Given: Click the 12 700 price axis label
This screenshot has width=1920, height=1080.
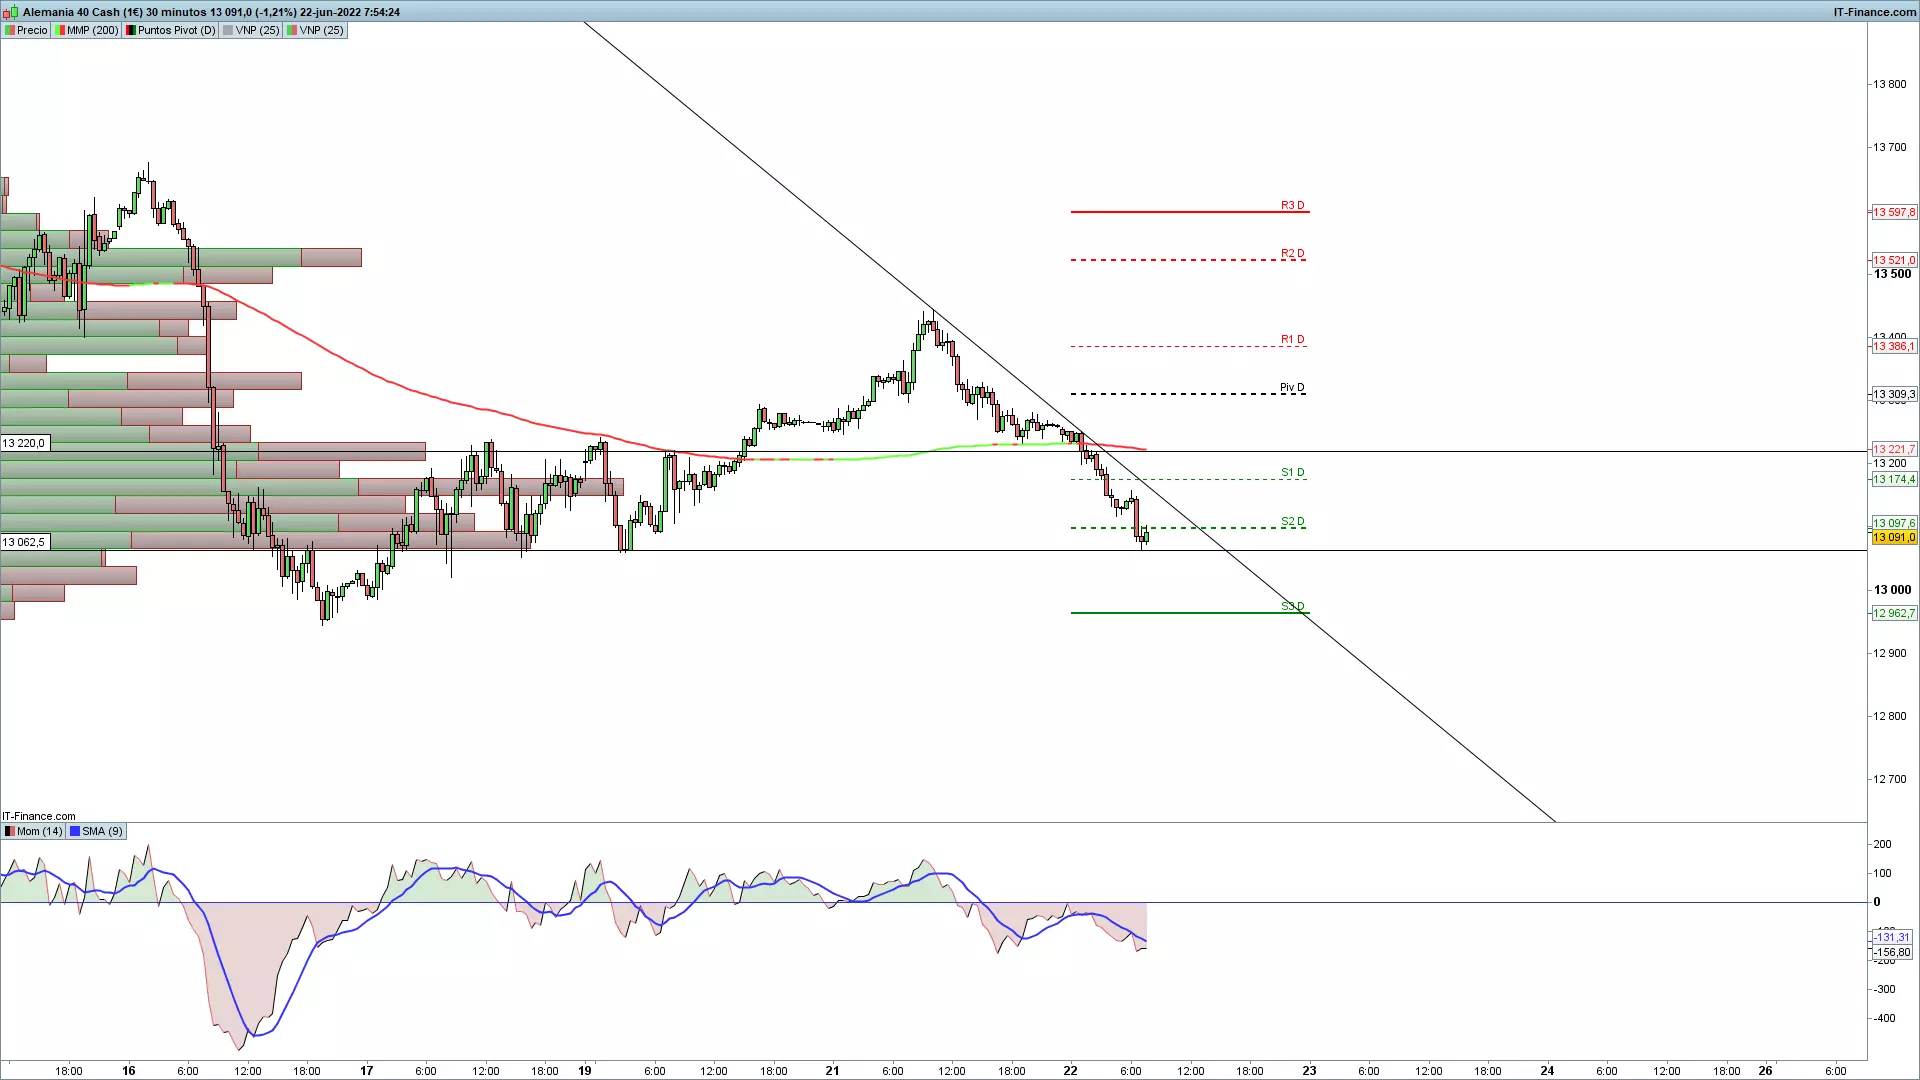Looking at the screenshot, I should click(1890, 779).
